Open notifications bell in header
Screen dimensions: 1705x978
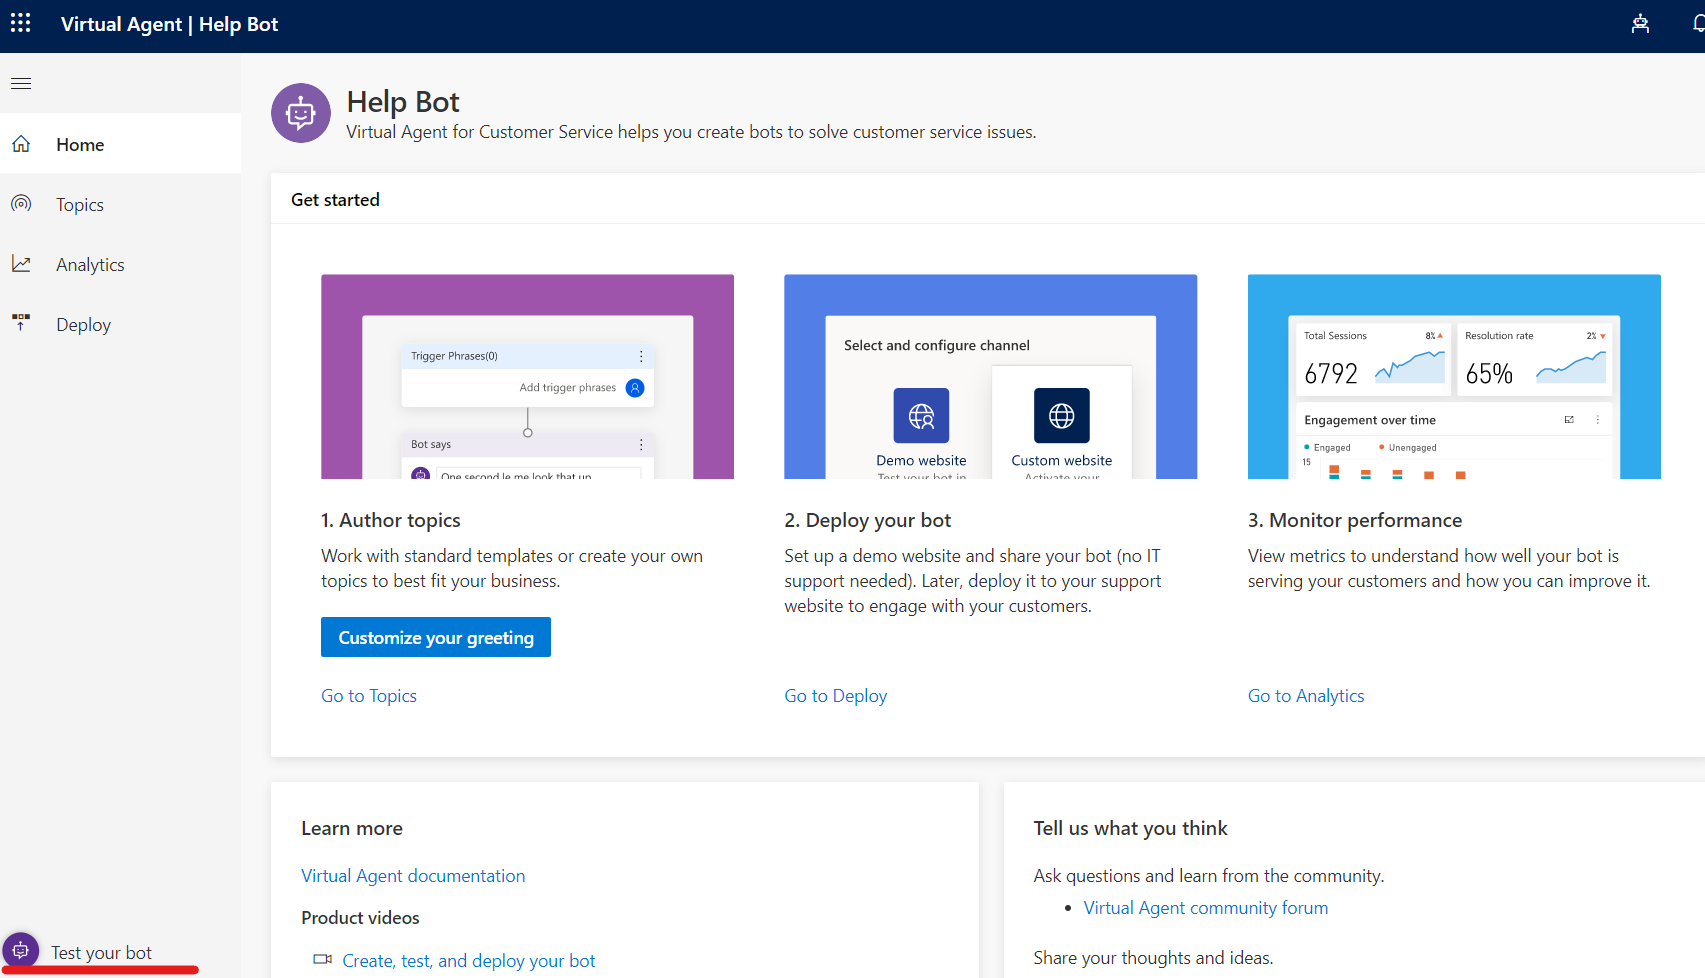click(1698, 24)
